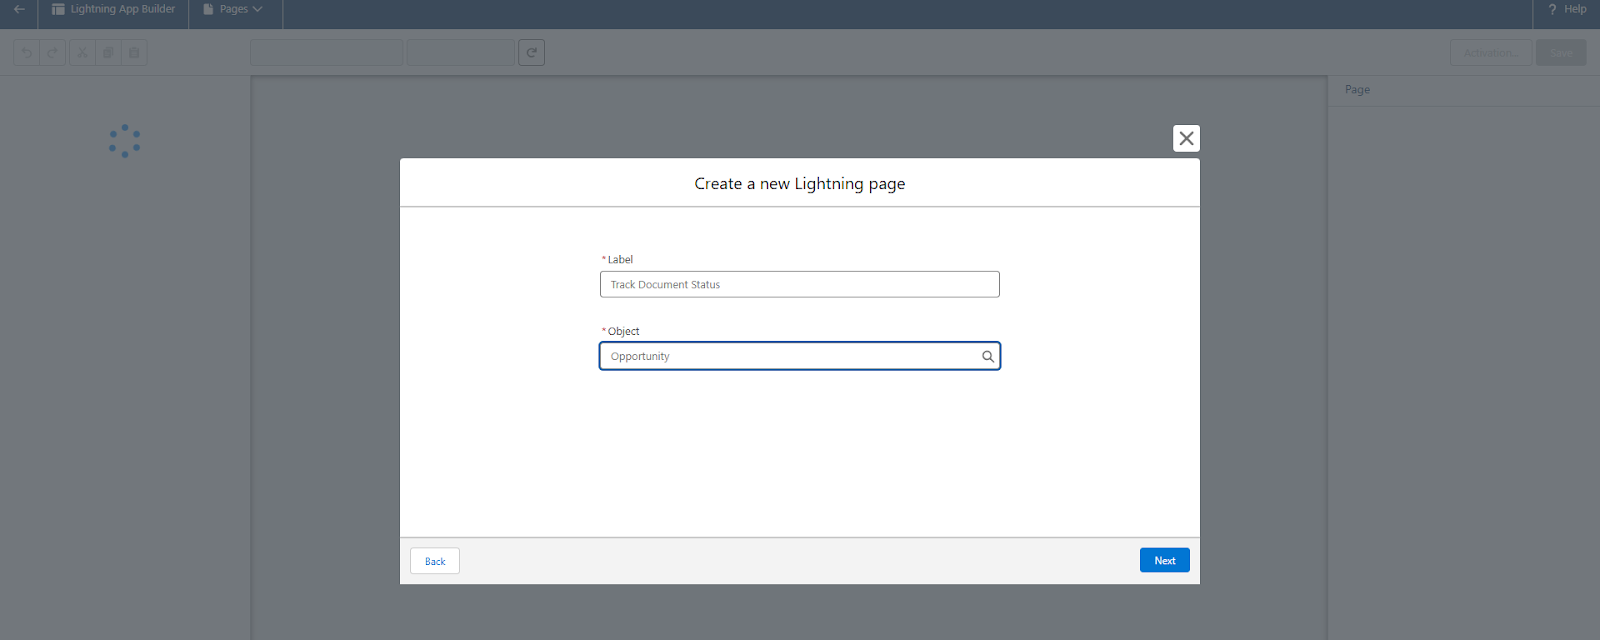Click the search magnifier in Object field
The width and height of the screenshot is (1600, 640).
coord(987,357)
